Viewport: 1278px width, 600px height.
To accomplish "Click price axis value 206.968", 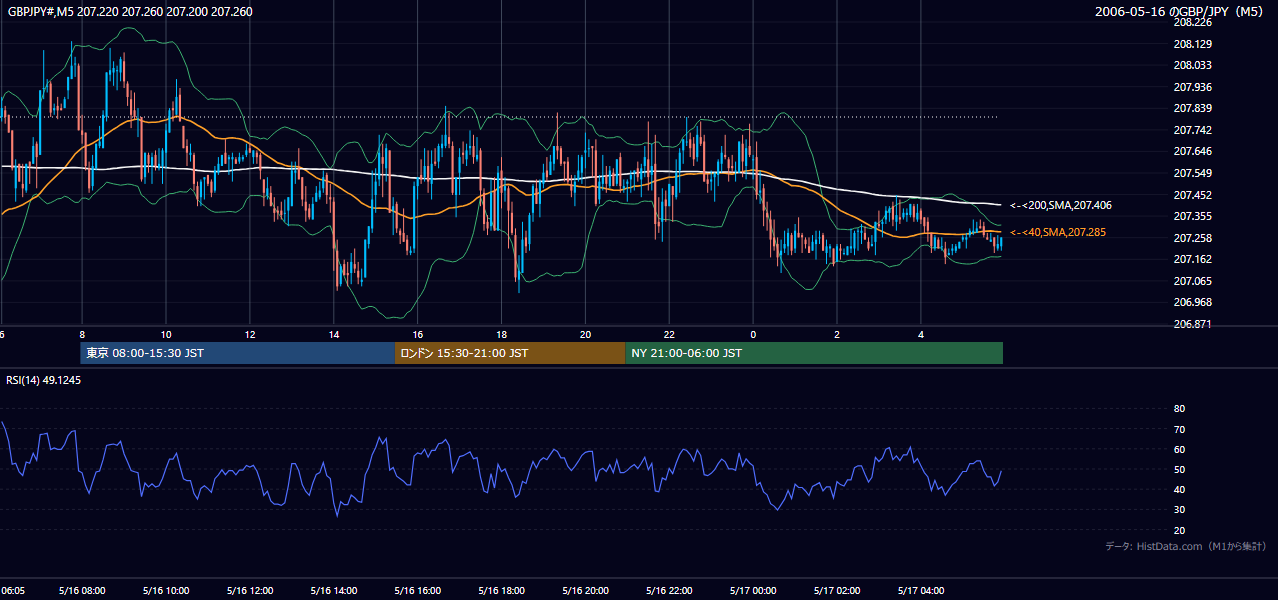I will pyautogui.click(x=1192, y=302).
